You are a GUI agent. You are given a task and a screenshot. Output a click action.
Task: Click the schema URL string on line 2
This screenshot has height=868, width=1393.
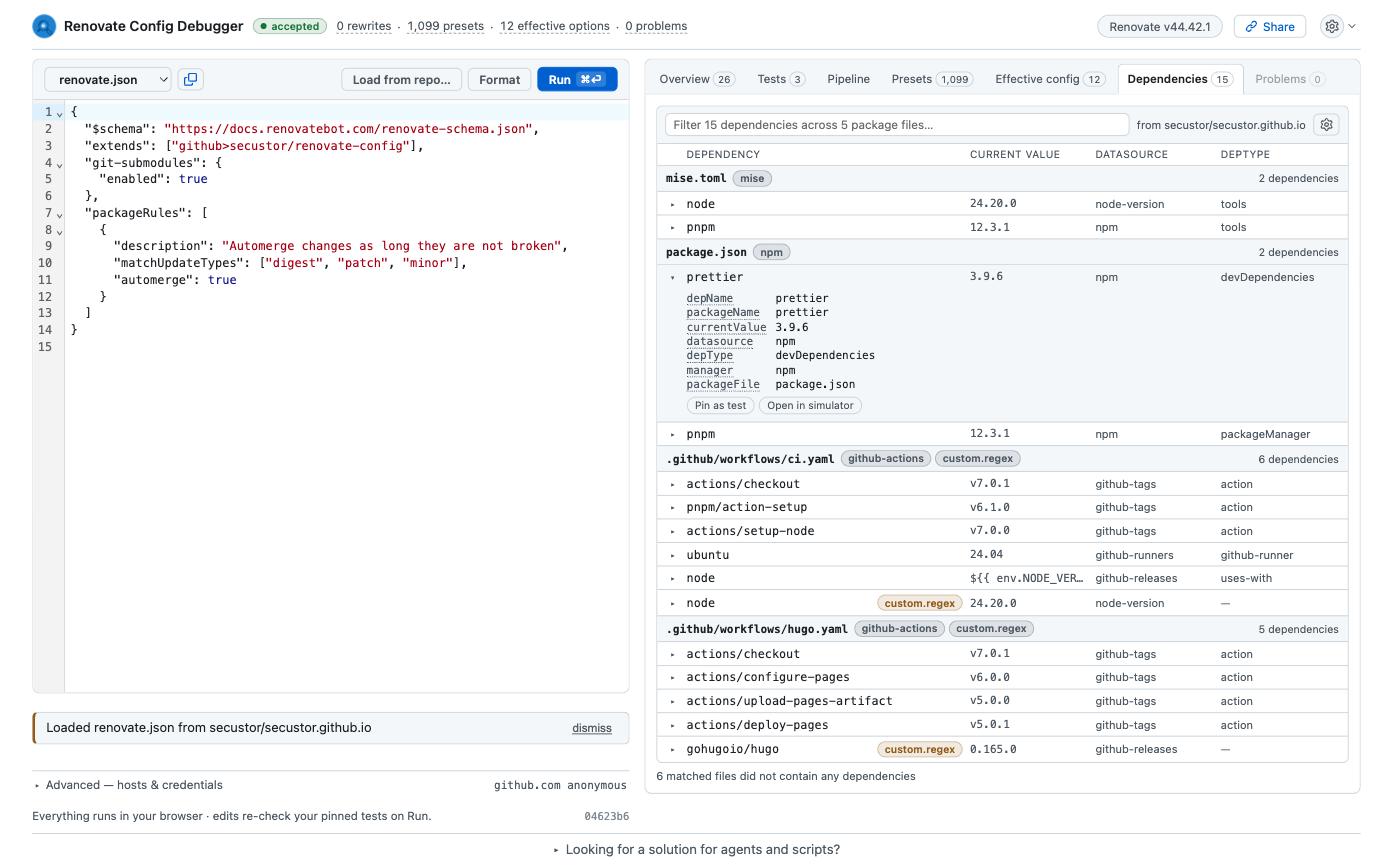[x=347, y=129]
